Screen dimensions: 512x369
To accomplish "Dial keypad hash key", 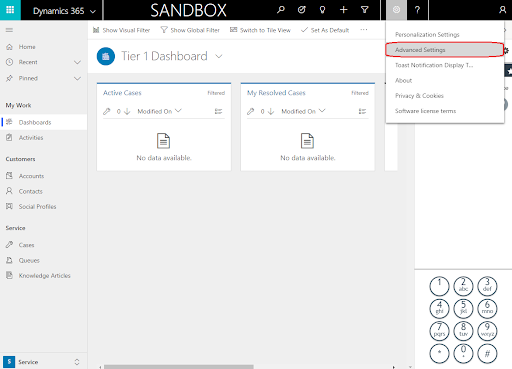I will pyautogui.click(x=487, y=353).
